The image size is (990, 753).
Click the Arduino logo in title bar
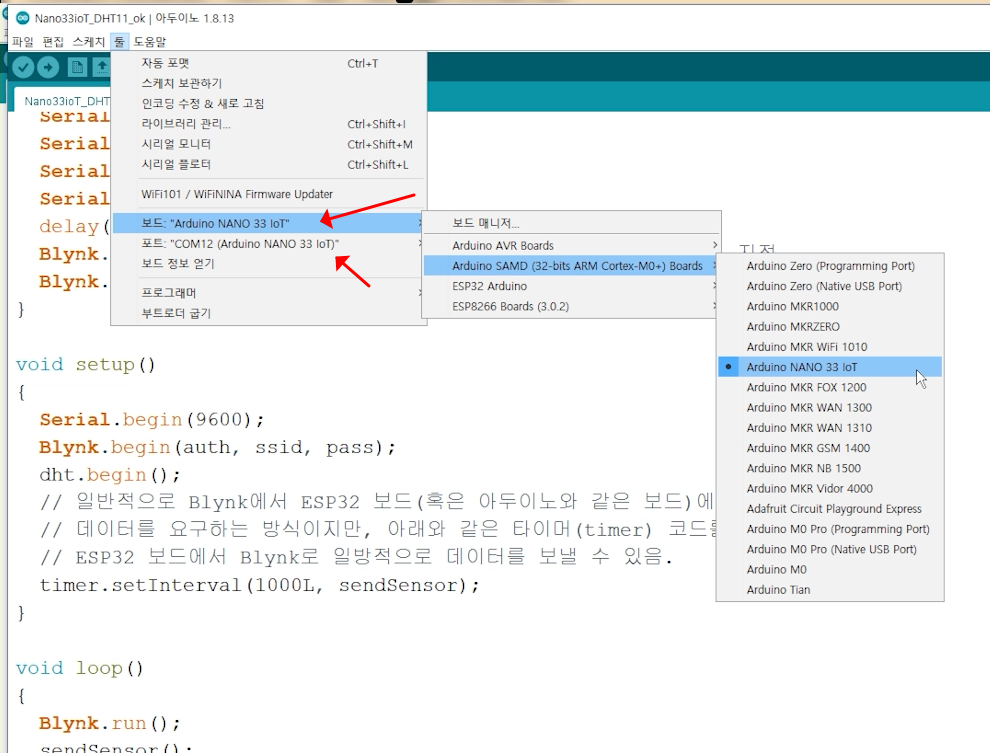tap(23, 18)
